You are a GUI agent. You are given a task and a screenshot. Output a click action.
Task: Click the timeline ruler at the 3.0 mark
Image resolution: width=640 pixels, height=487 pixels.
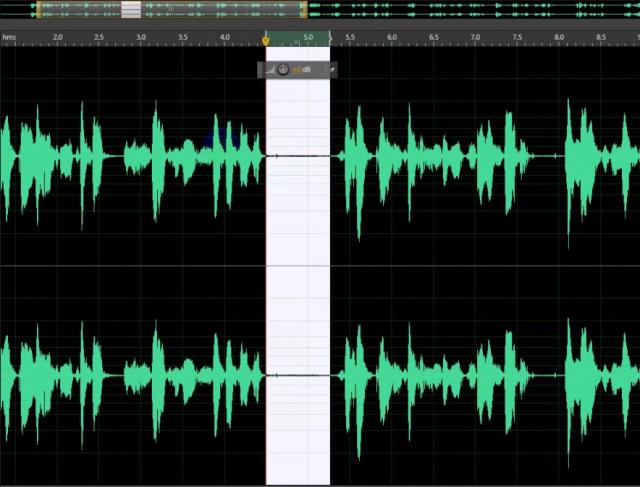click(141, 40)
